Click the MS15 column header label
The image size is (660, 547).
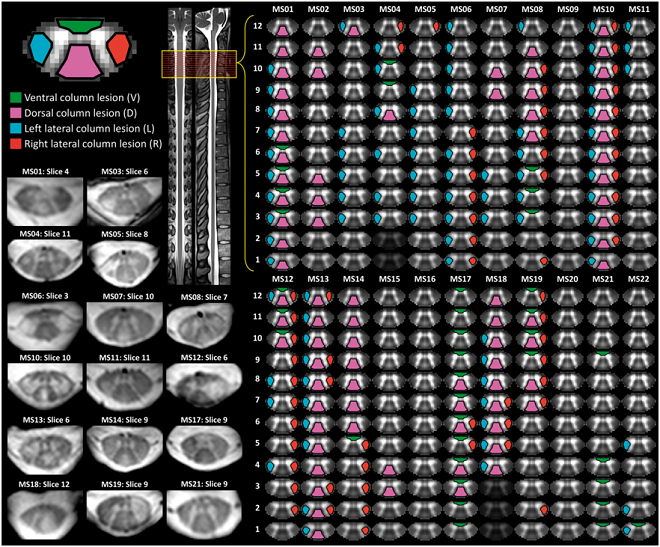pyautogui.click(x=391, y=278)
